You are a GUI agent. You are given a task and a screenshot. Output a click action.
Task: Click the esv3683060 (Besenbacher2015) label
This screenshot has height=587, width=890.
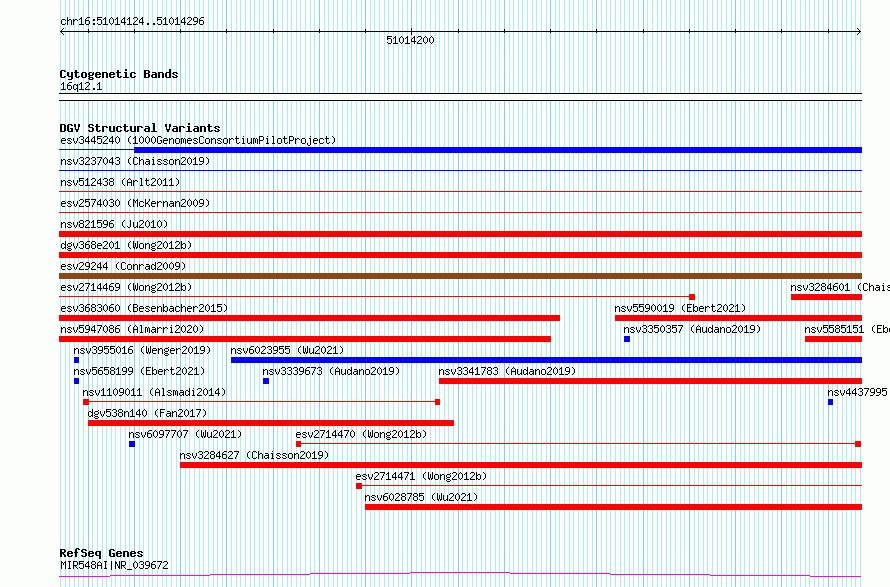coord(144,308)
